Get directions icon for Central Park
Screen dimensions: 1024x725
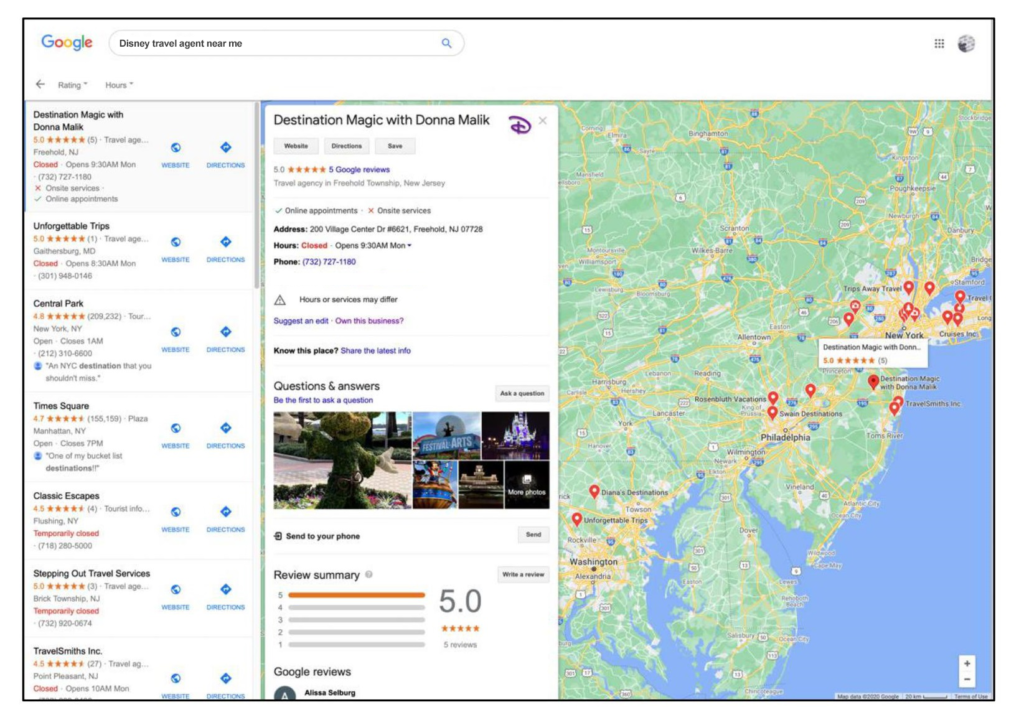(225, 332)
